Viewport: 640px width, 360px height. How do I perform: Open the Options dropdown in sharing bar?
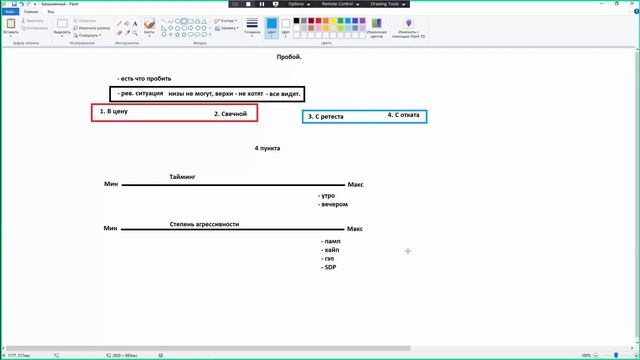click(299, 4)
